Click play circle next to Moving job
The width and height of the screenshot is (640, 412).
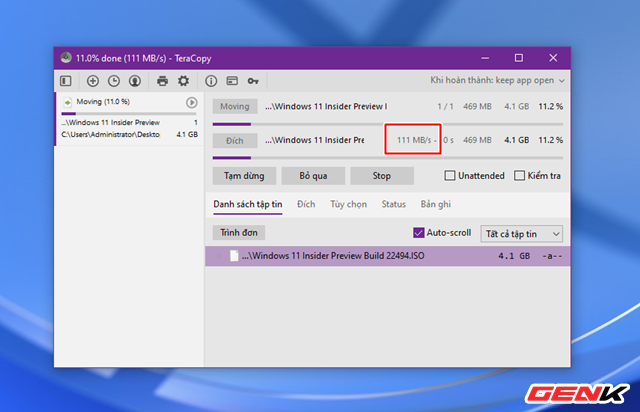(191, 102)
